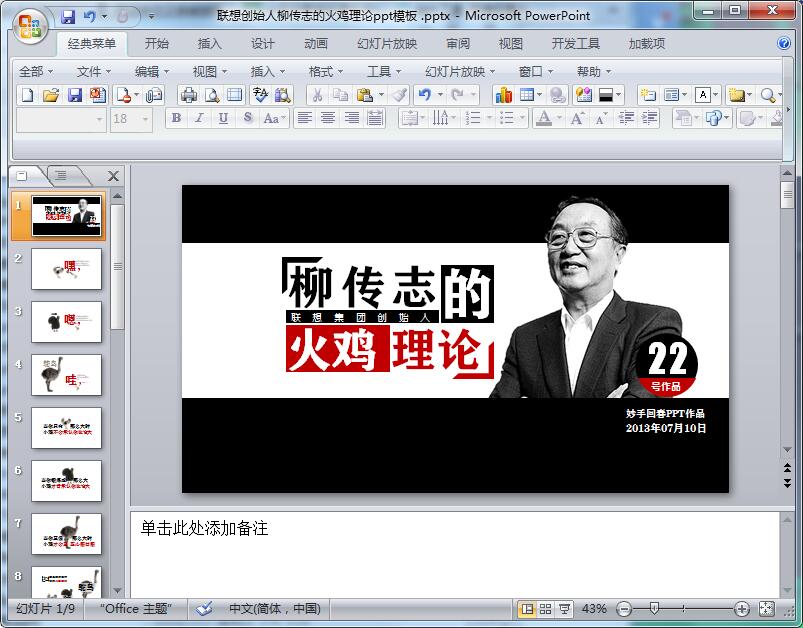Click the Copy icon in toolbar
This screenshot has width=803, height=628.
coord(340,95)
